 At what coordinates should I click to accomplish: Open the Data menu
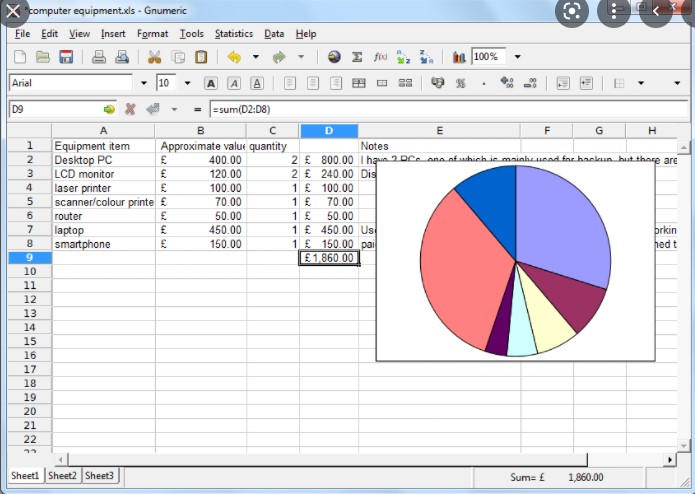click(x=274, y=34)
